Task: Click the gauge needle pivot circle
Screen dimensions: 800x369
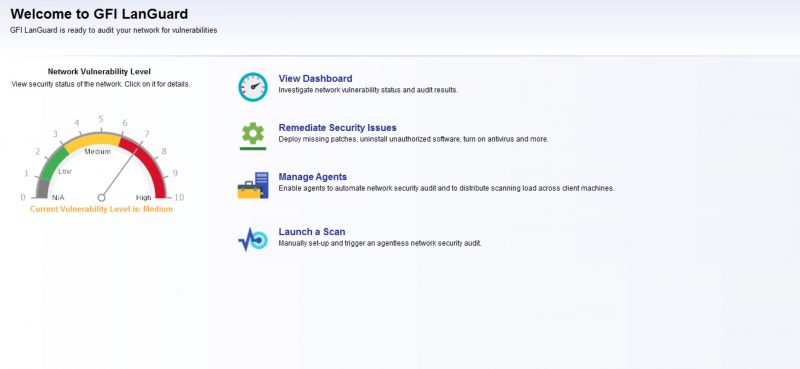Action: pos(101,198)
